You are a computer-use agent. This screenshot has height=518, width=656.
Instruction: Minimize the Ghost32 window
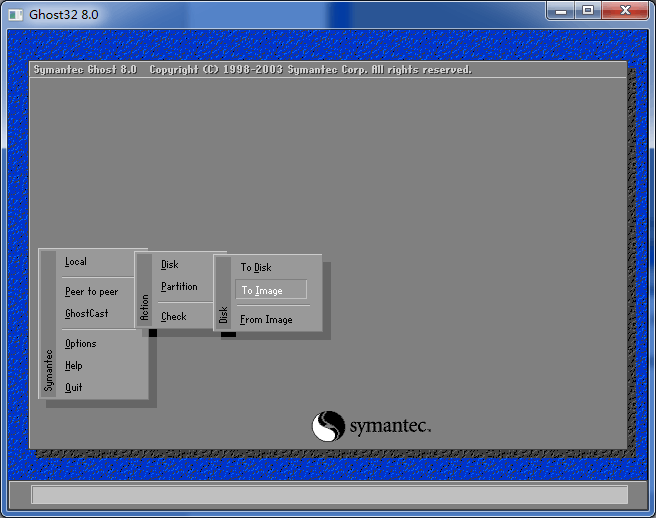[561, 10]
